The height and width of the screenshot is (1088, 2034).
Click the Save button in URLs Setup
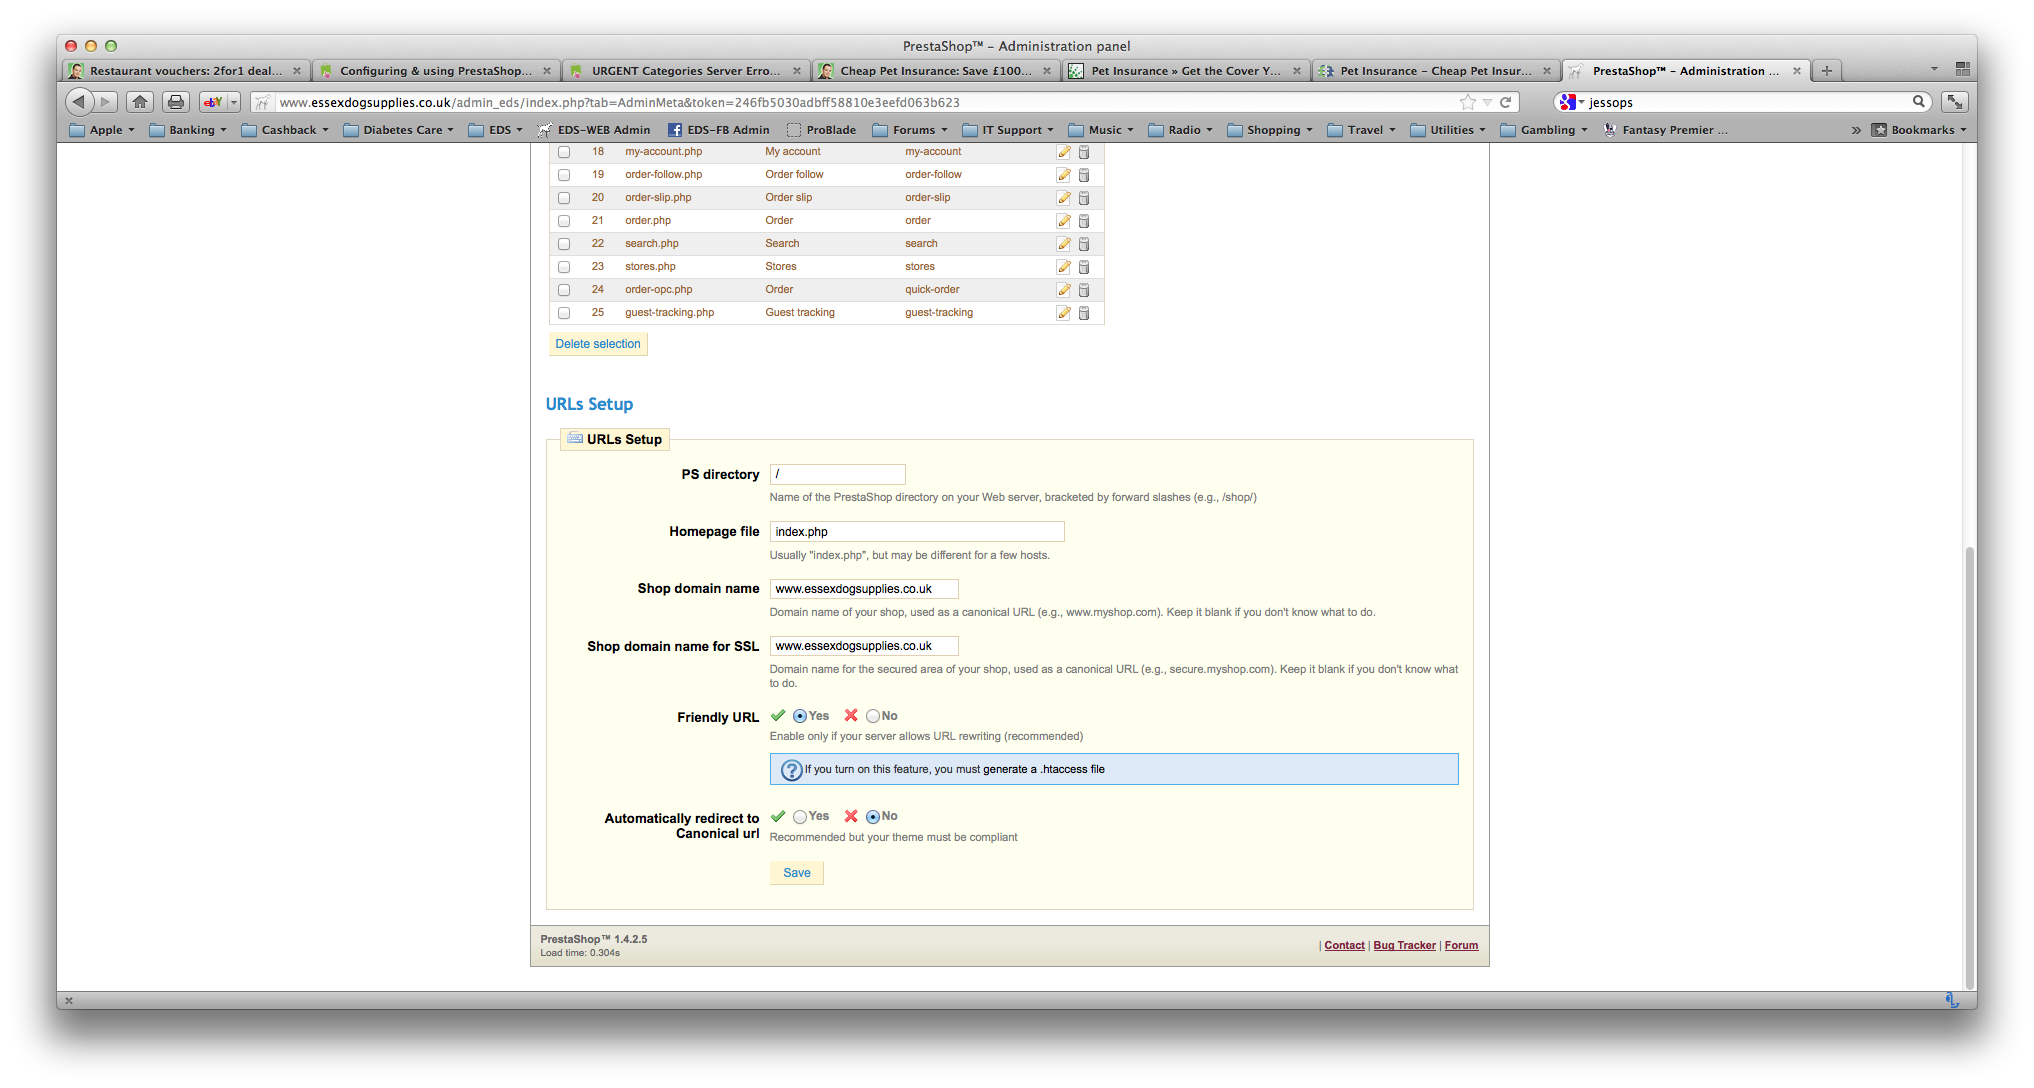[x=796, y=873]
